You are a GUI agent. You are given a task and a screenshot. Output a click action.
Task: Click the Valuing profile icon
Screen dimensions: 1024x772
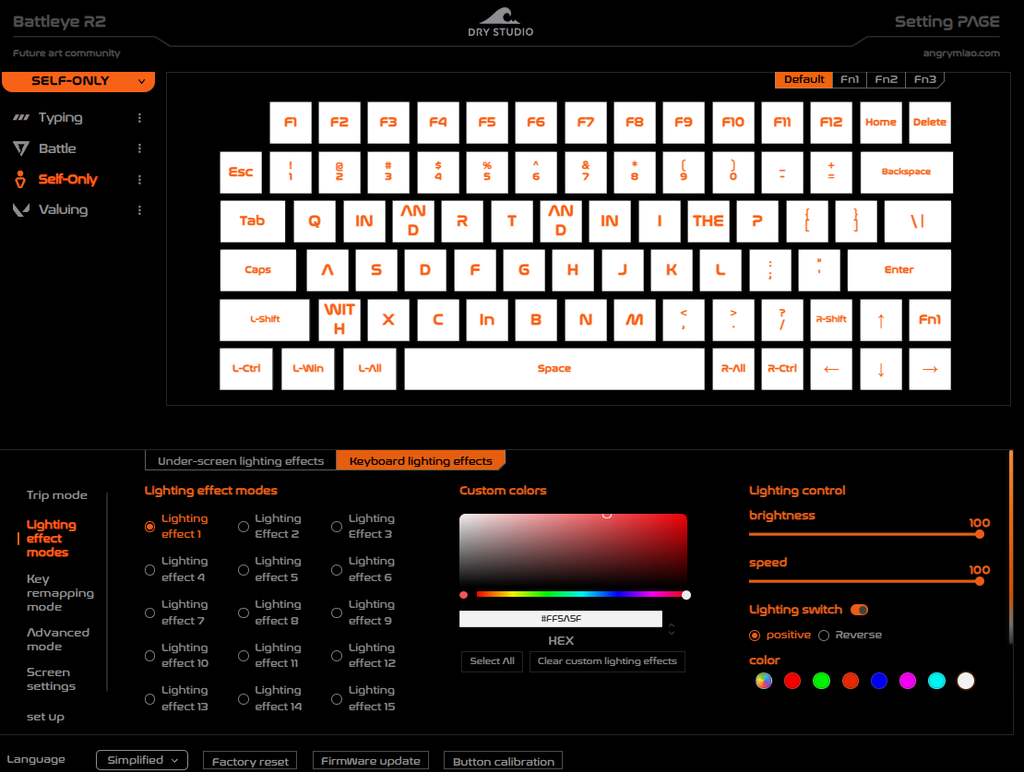[x=21, y=210]
